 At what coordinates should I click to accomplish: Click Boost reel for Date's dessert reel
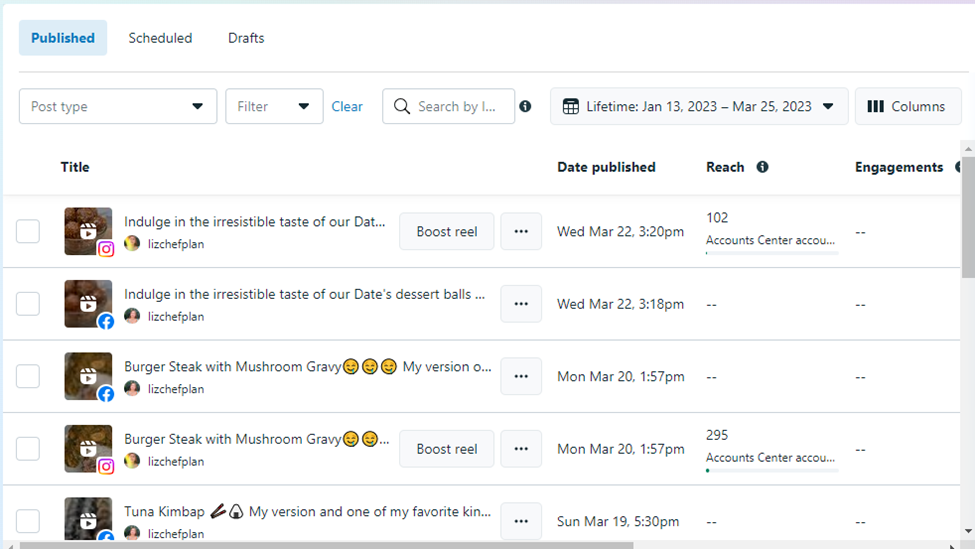coord(447,231)
